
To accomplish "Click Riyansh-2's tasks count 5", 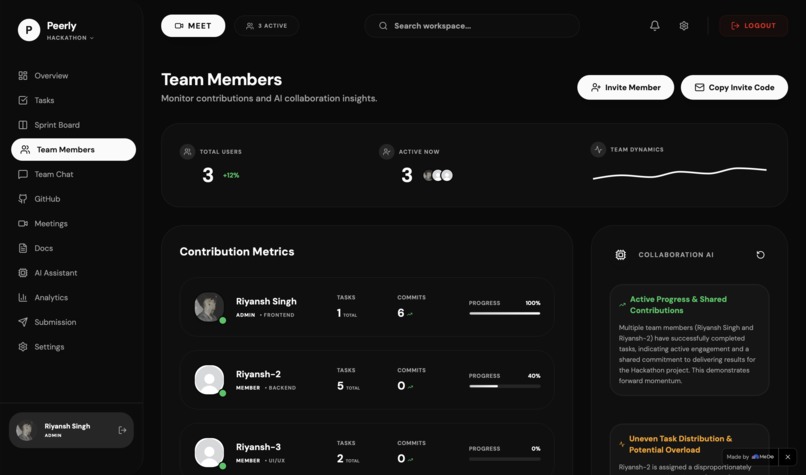I will pos(340,386).
